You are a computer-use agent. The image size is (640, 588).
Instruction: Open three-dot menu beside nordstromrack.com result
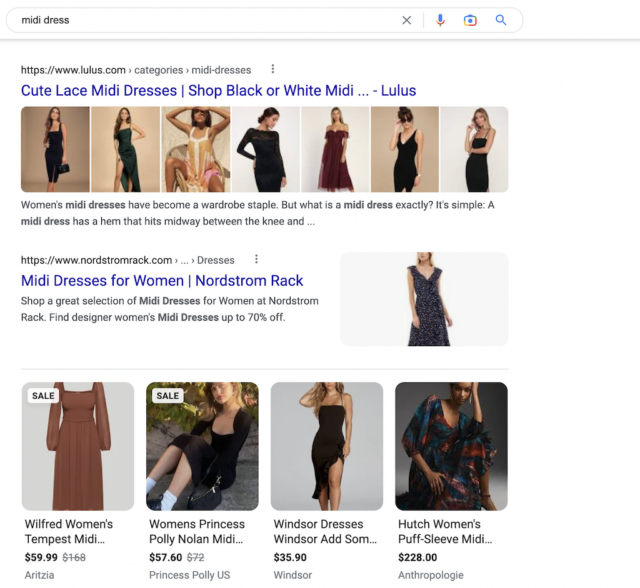coord(256,259)
